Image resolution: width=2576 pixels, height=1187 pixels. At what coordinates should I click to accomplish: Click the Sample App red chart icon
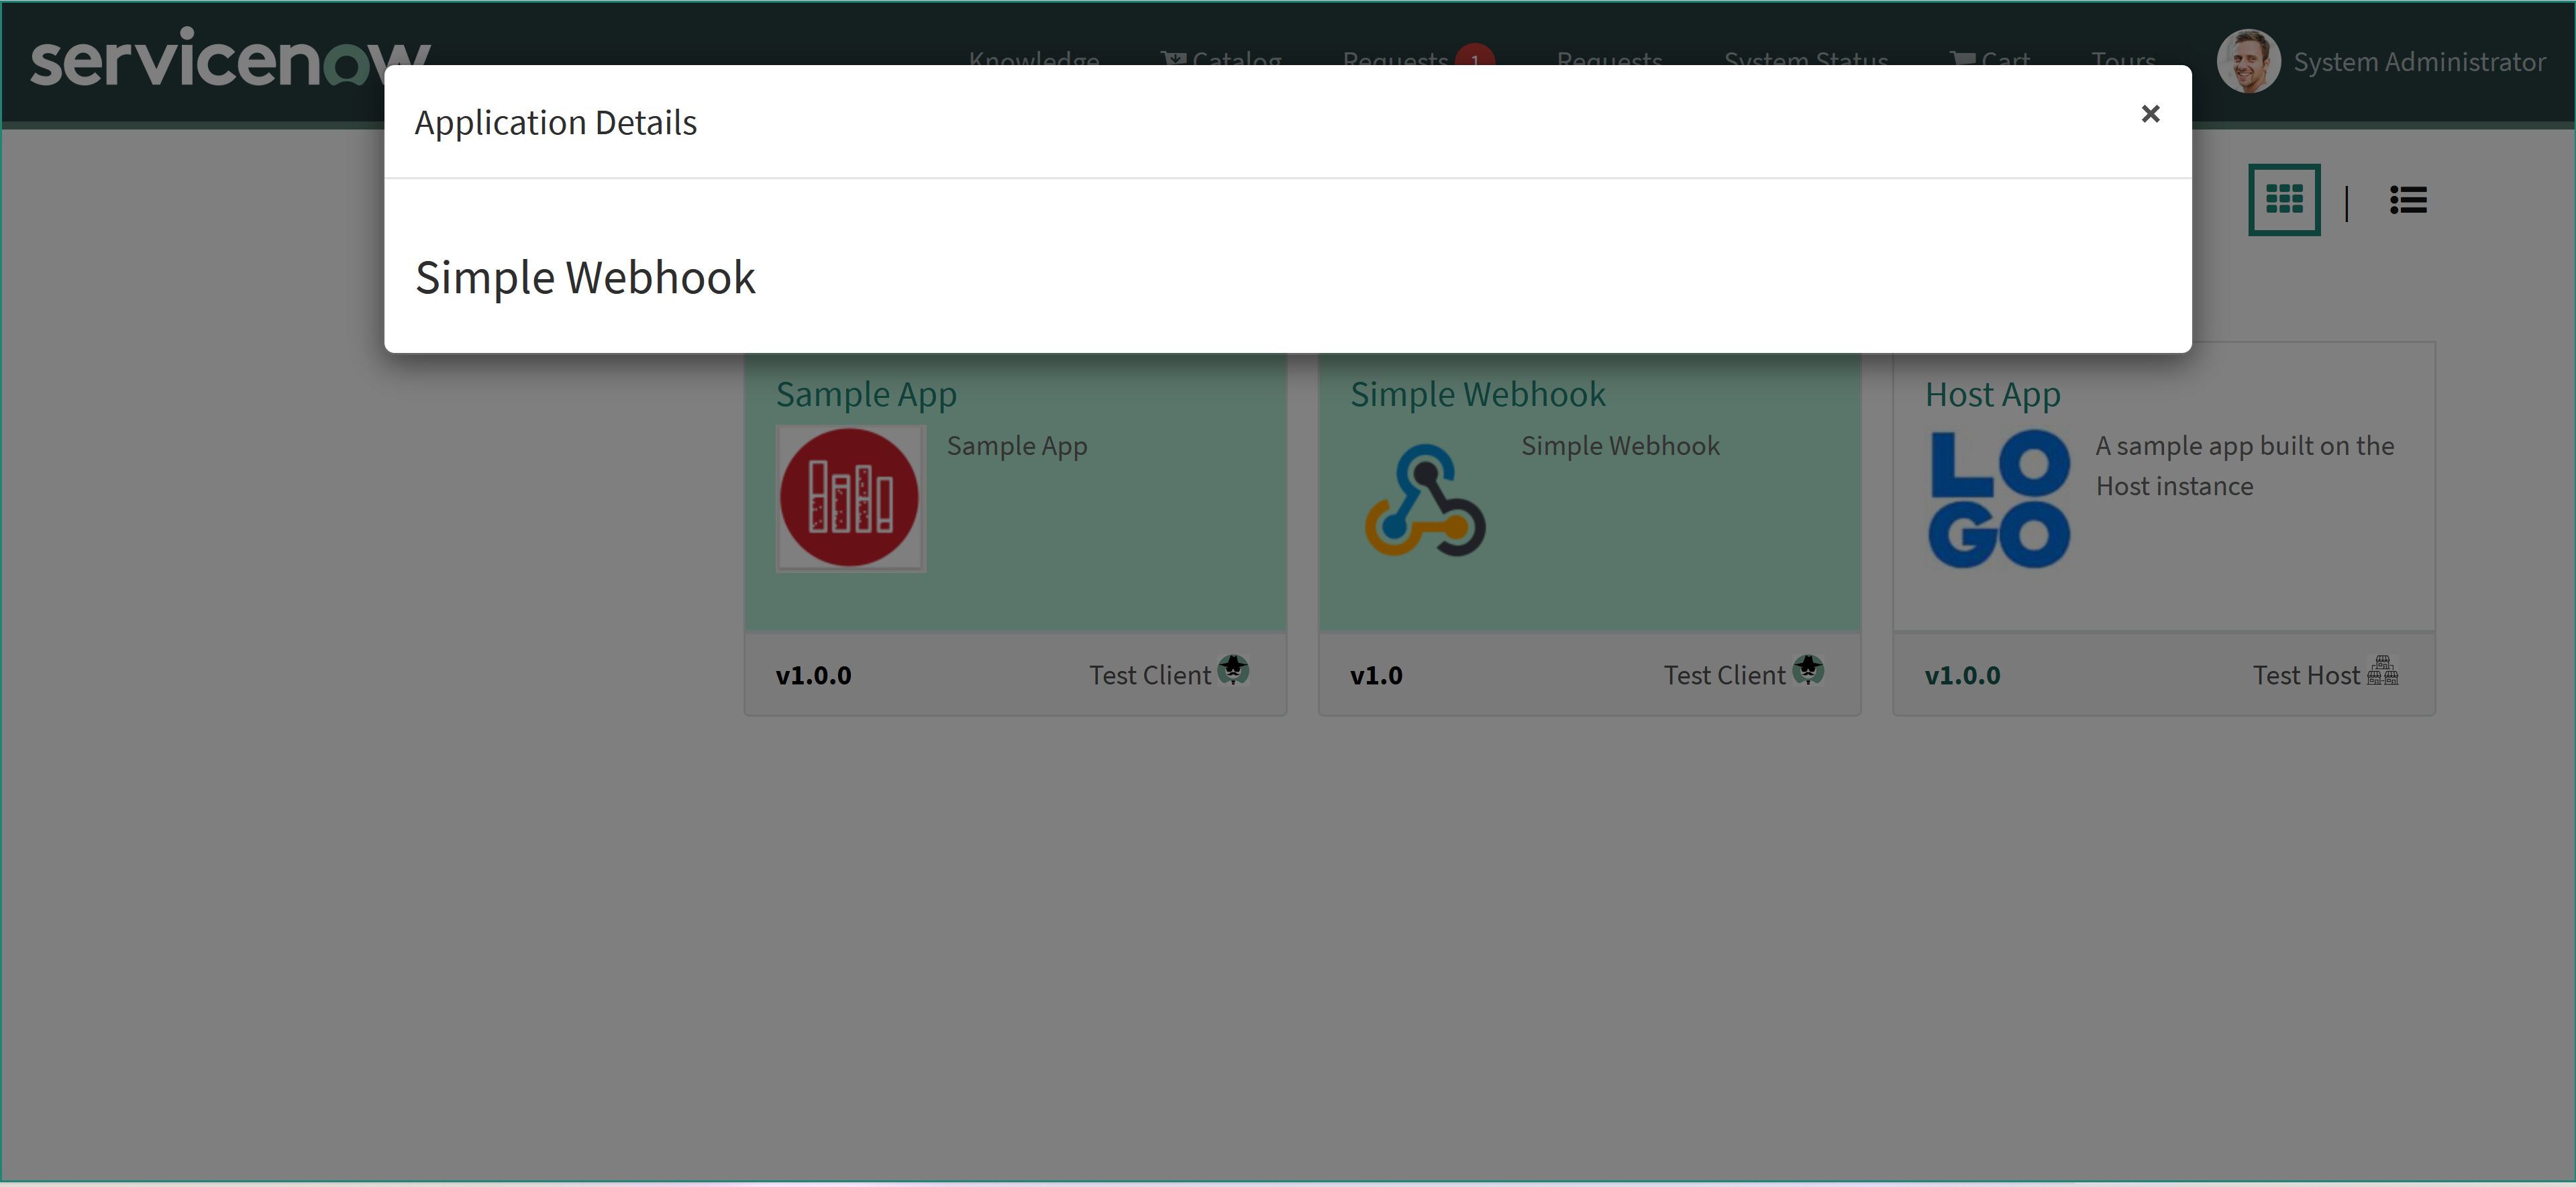pos(850,498)
